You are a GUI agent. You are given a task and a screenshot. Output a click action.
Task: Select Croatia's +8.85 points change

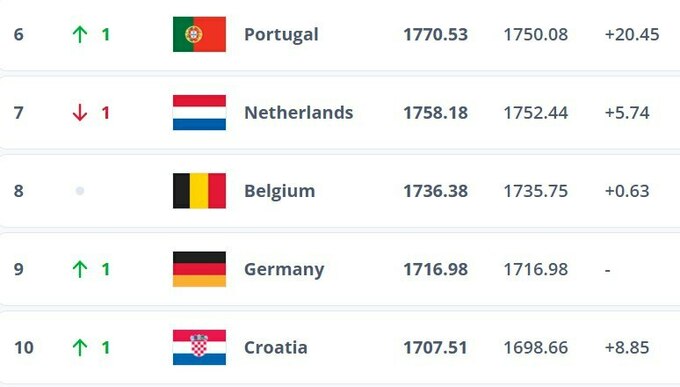click(627, 348)
